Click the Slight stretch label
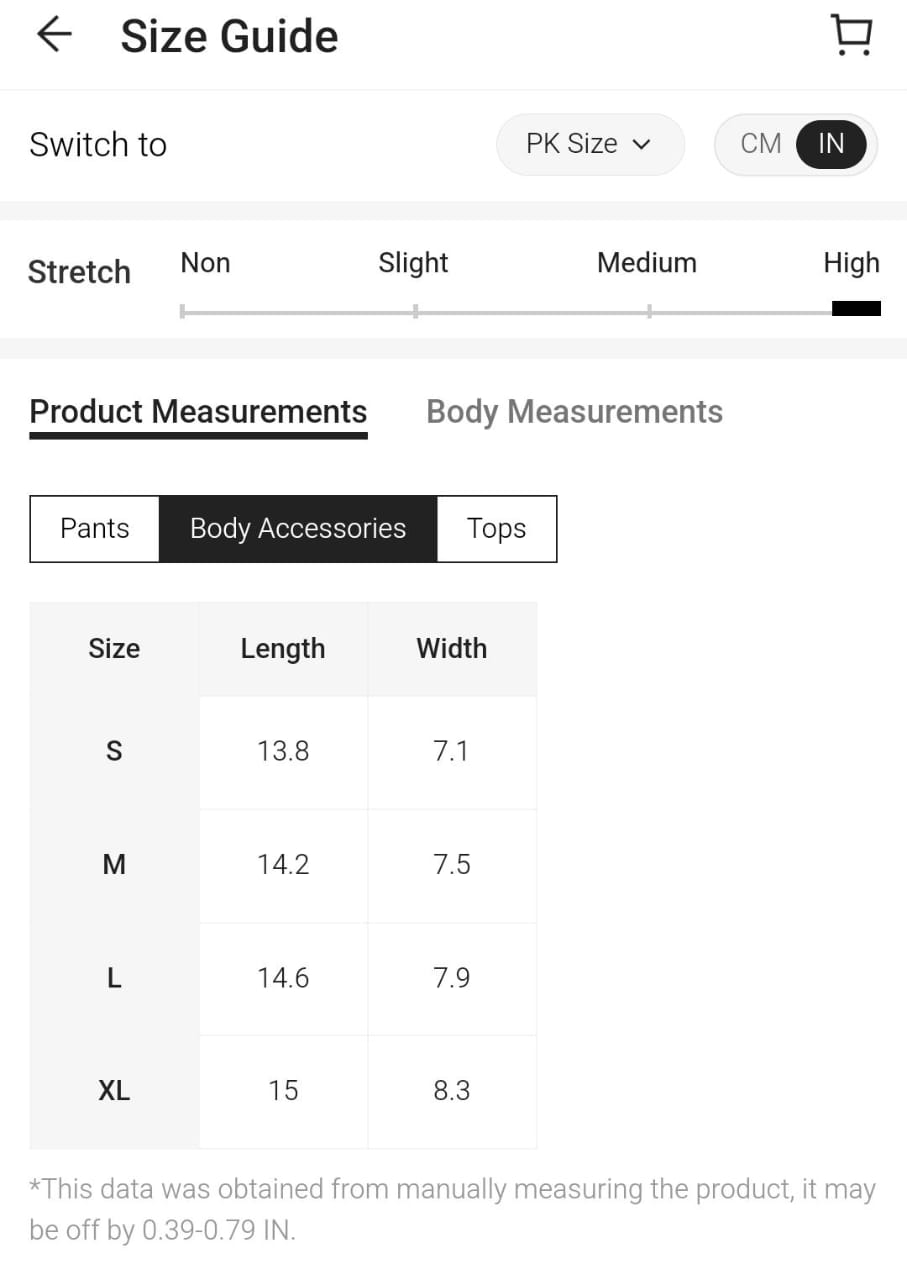 click(413, 263)
